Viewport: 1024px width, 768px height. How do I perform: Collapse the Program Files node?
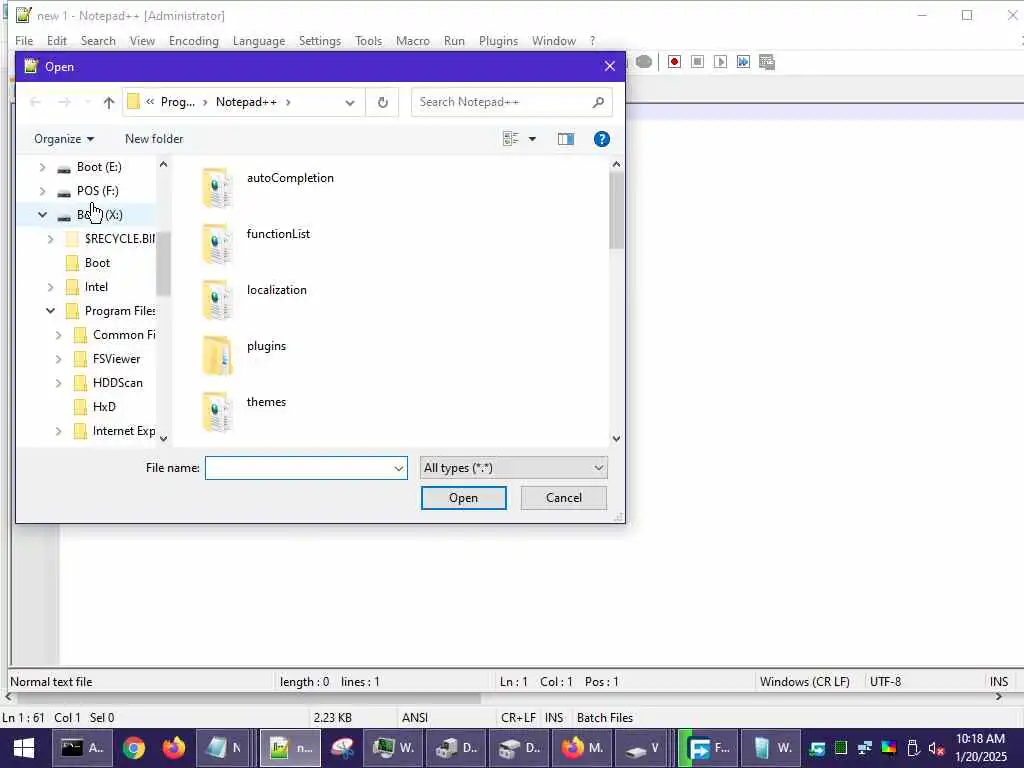(x=51, y=311)
